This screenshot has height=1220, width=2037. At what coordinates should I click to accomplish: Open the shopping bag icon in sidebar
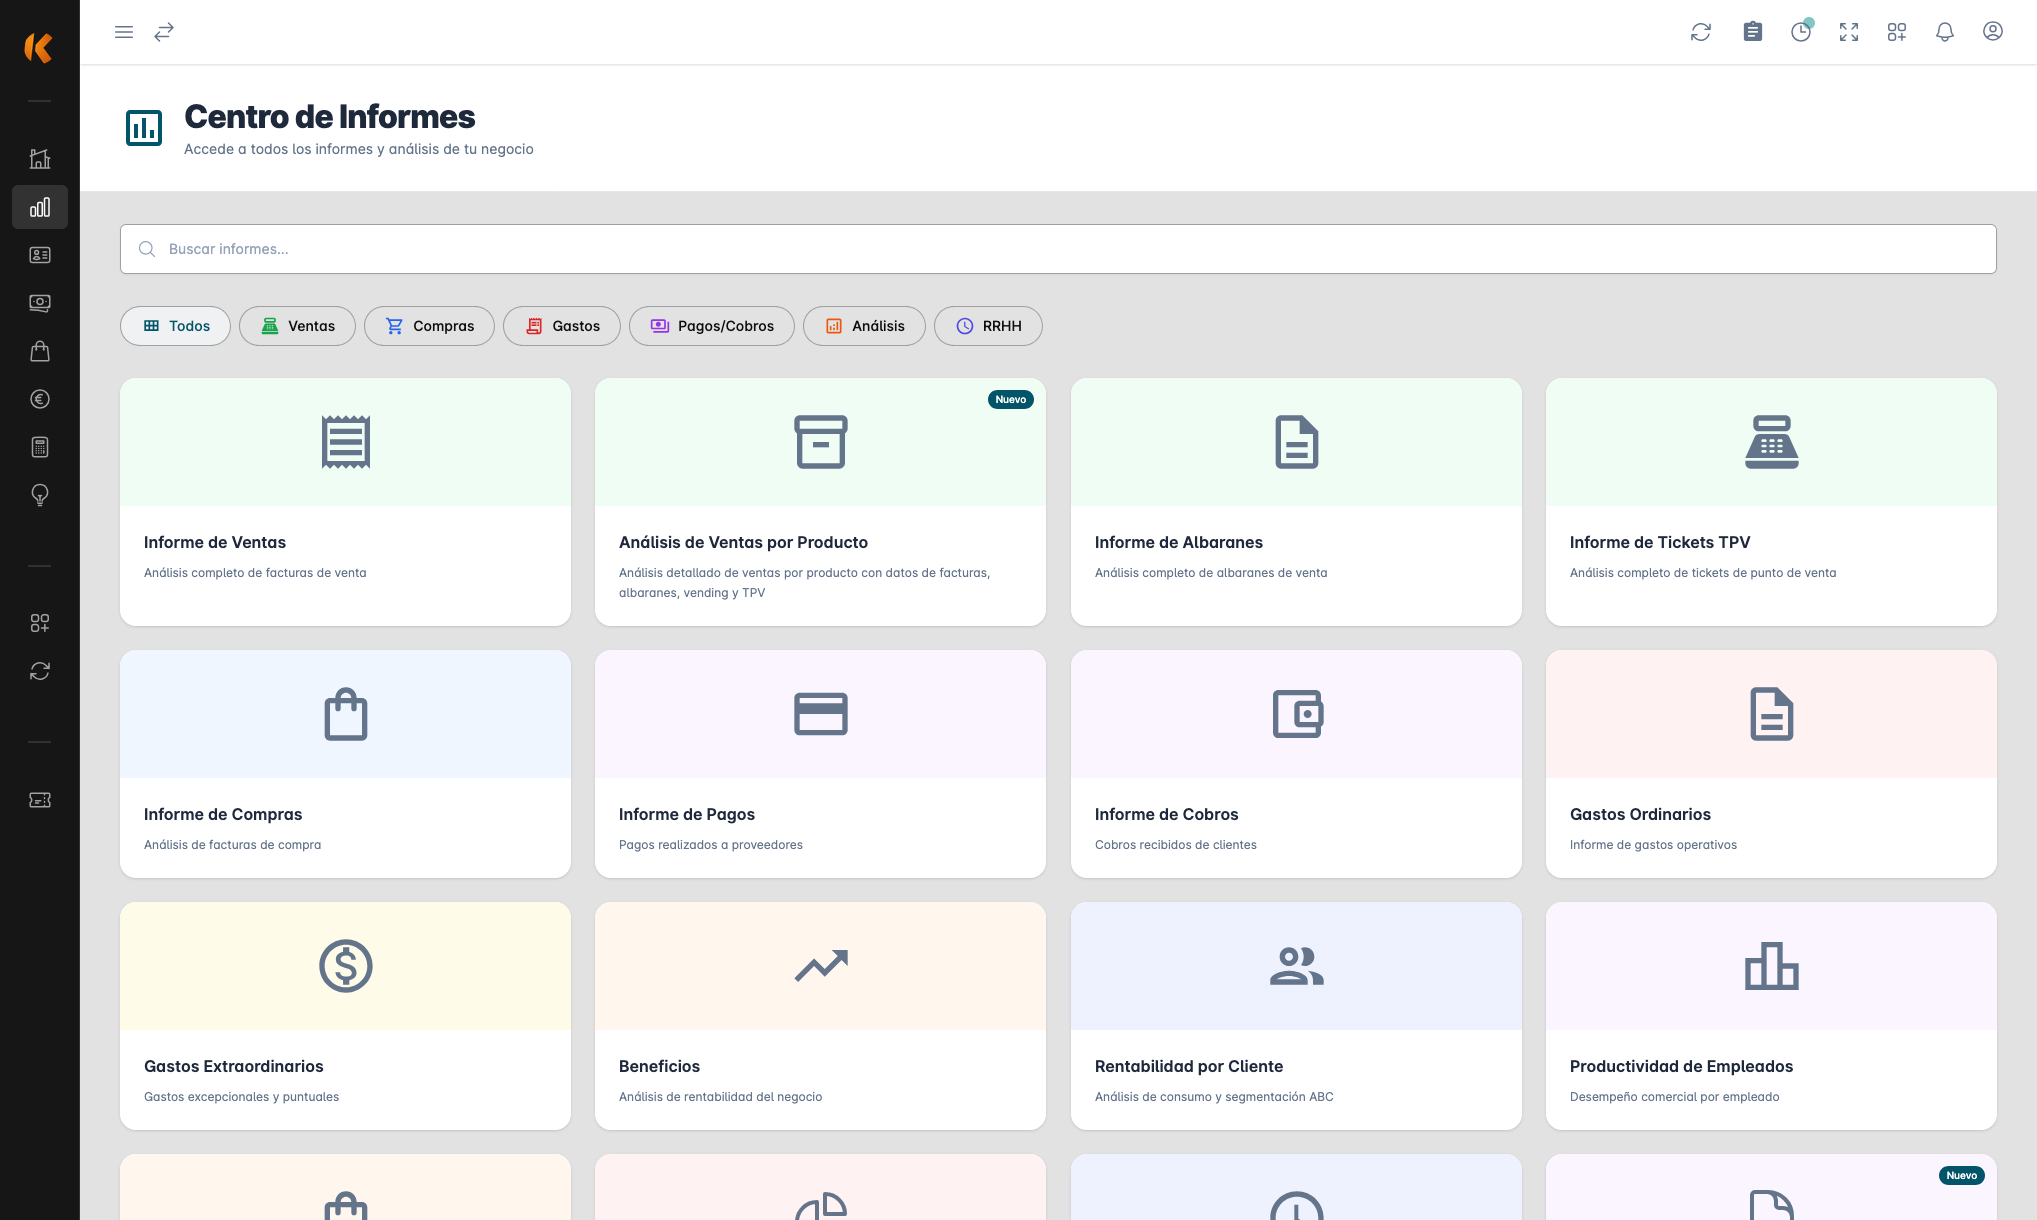tap(40, 351)
